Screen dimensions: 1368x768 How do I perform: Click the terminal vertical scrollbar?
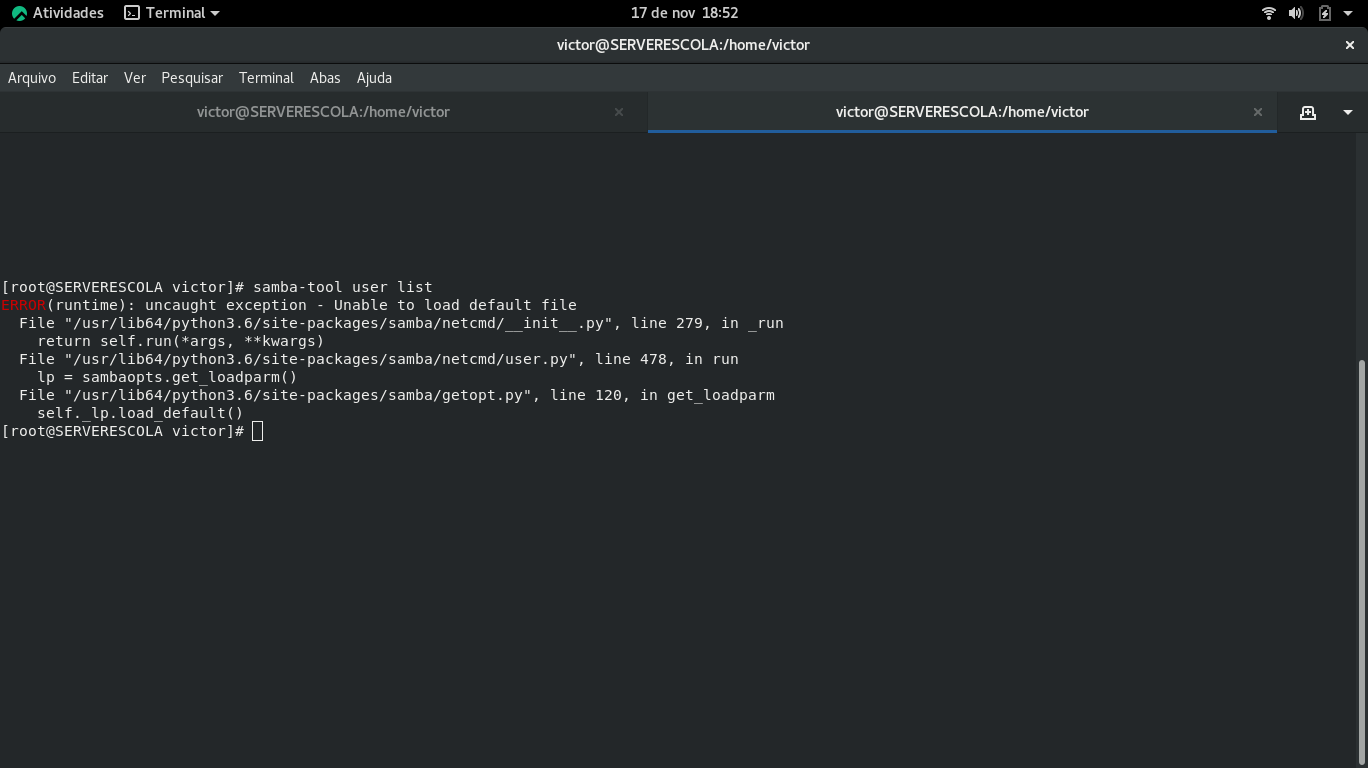point(1361,560)
